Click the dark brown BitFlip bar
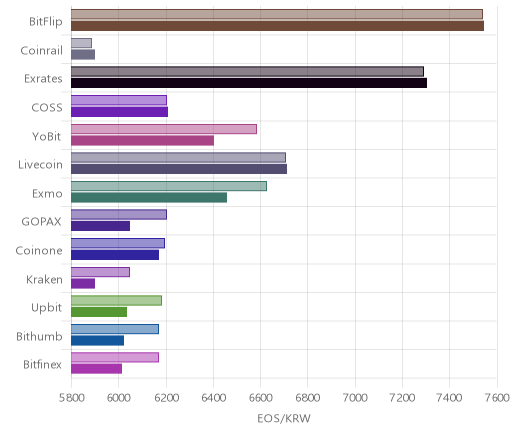 point(277,26)
